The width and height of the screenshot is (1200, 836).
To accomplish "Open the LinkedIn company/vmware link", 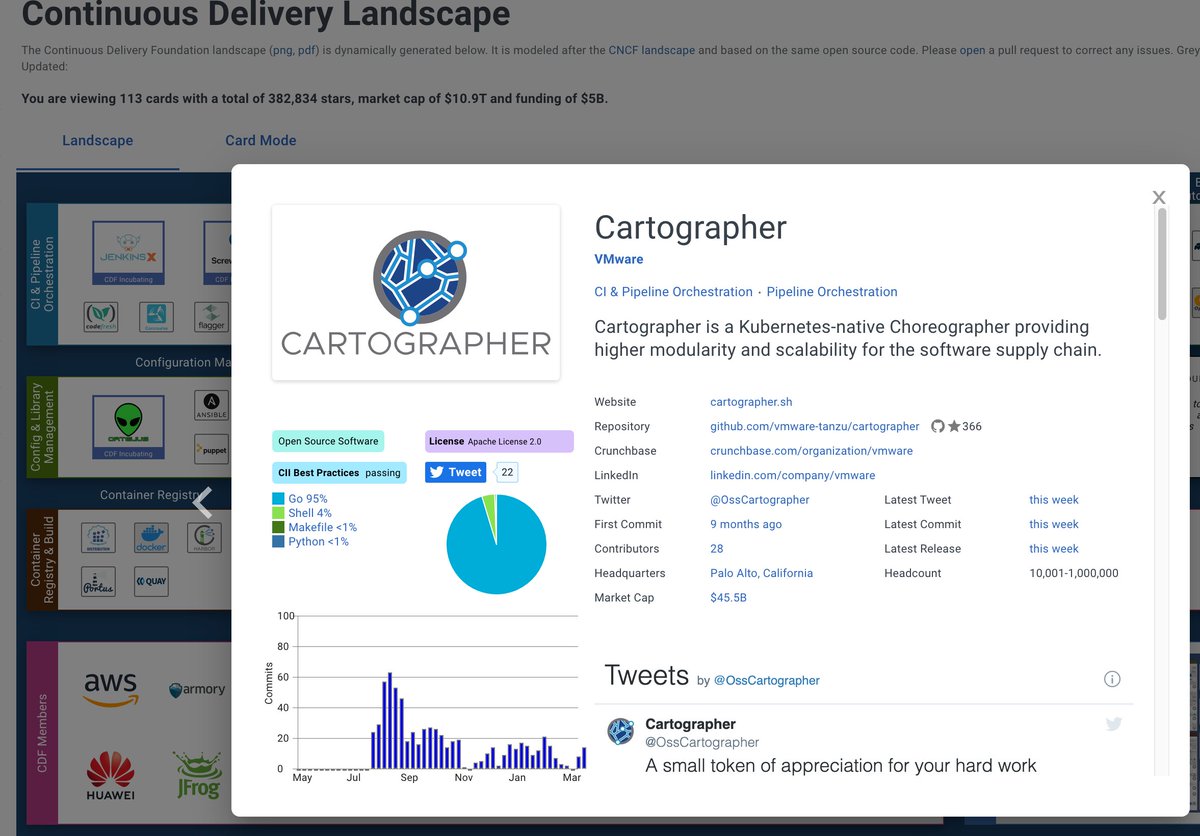I will (792, 475).
